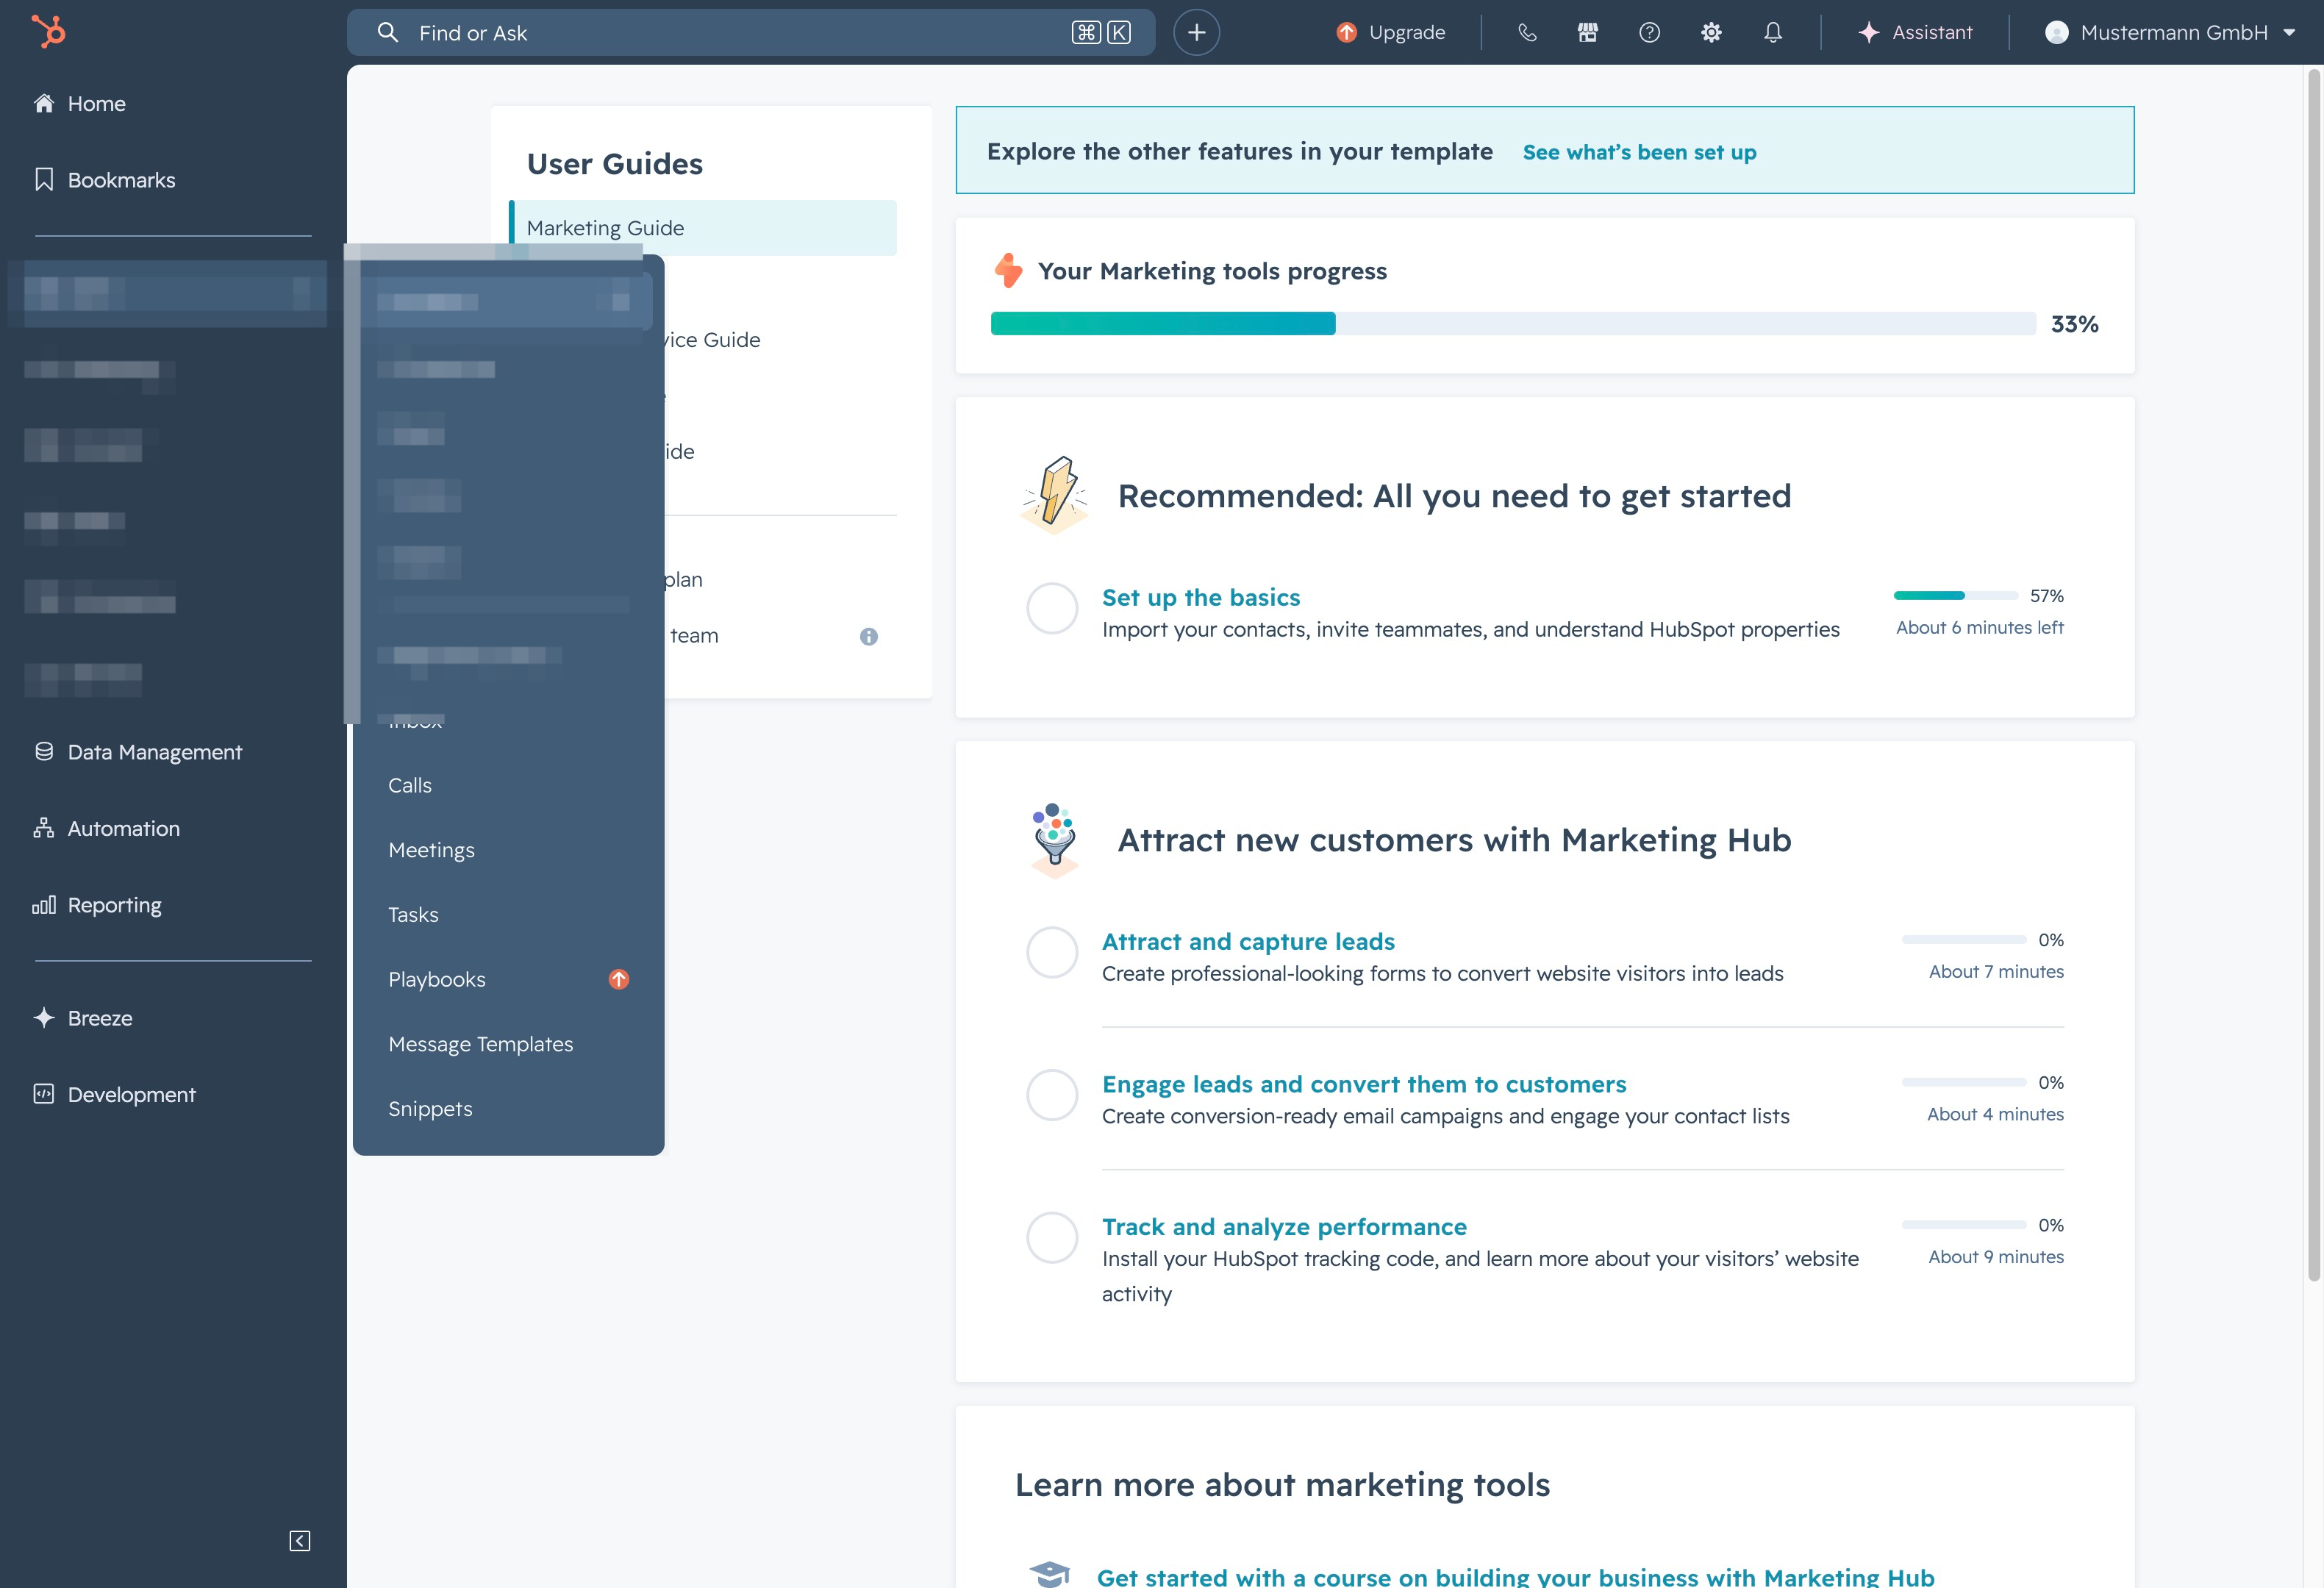Screen dimensions: 2324x1588
Task: Open Calls from the flyout menu
Action: pyautogui.click(x=410, y=785)
